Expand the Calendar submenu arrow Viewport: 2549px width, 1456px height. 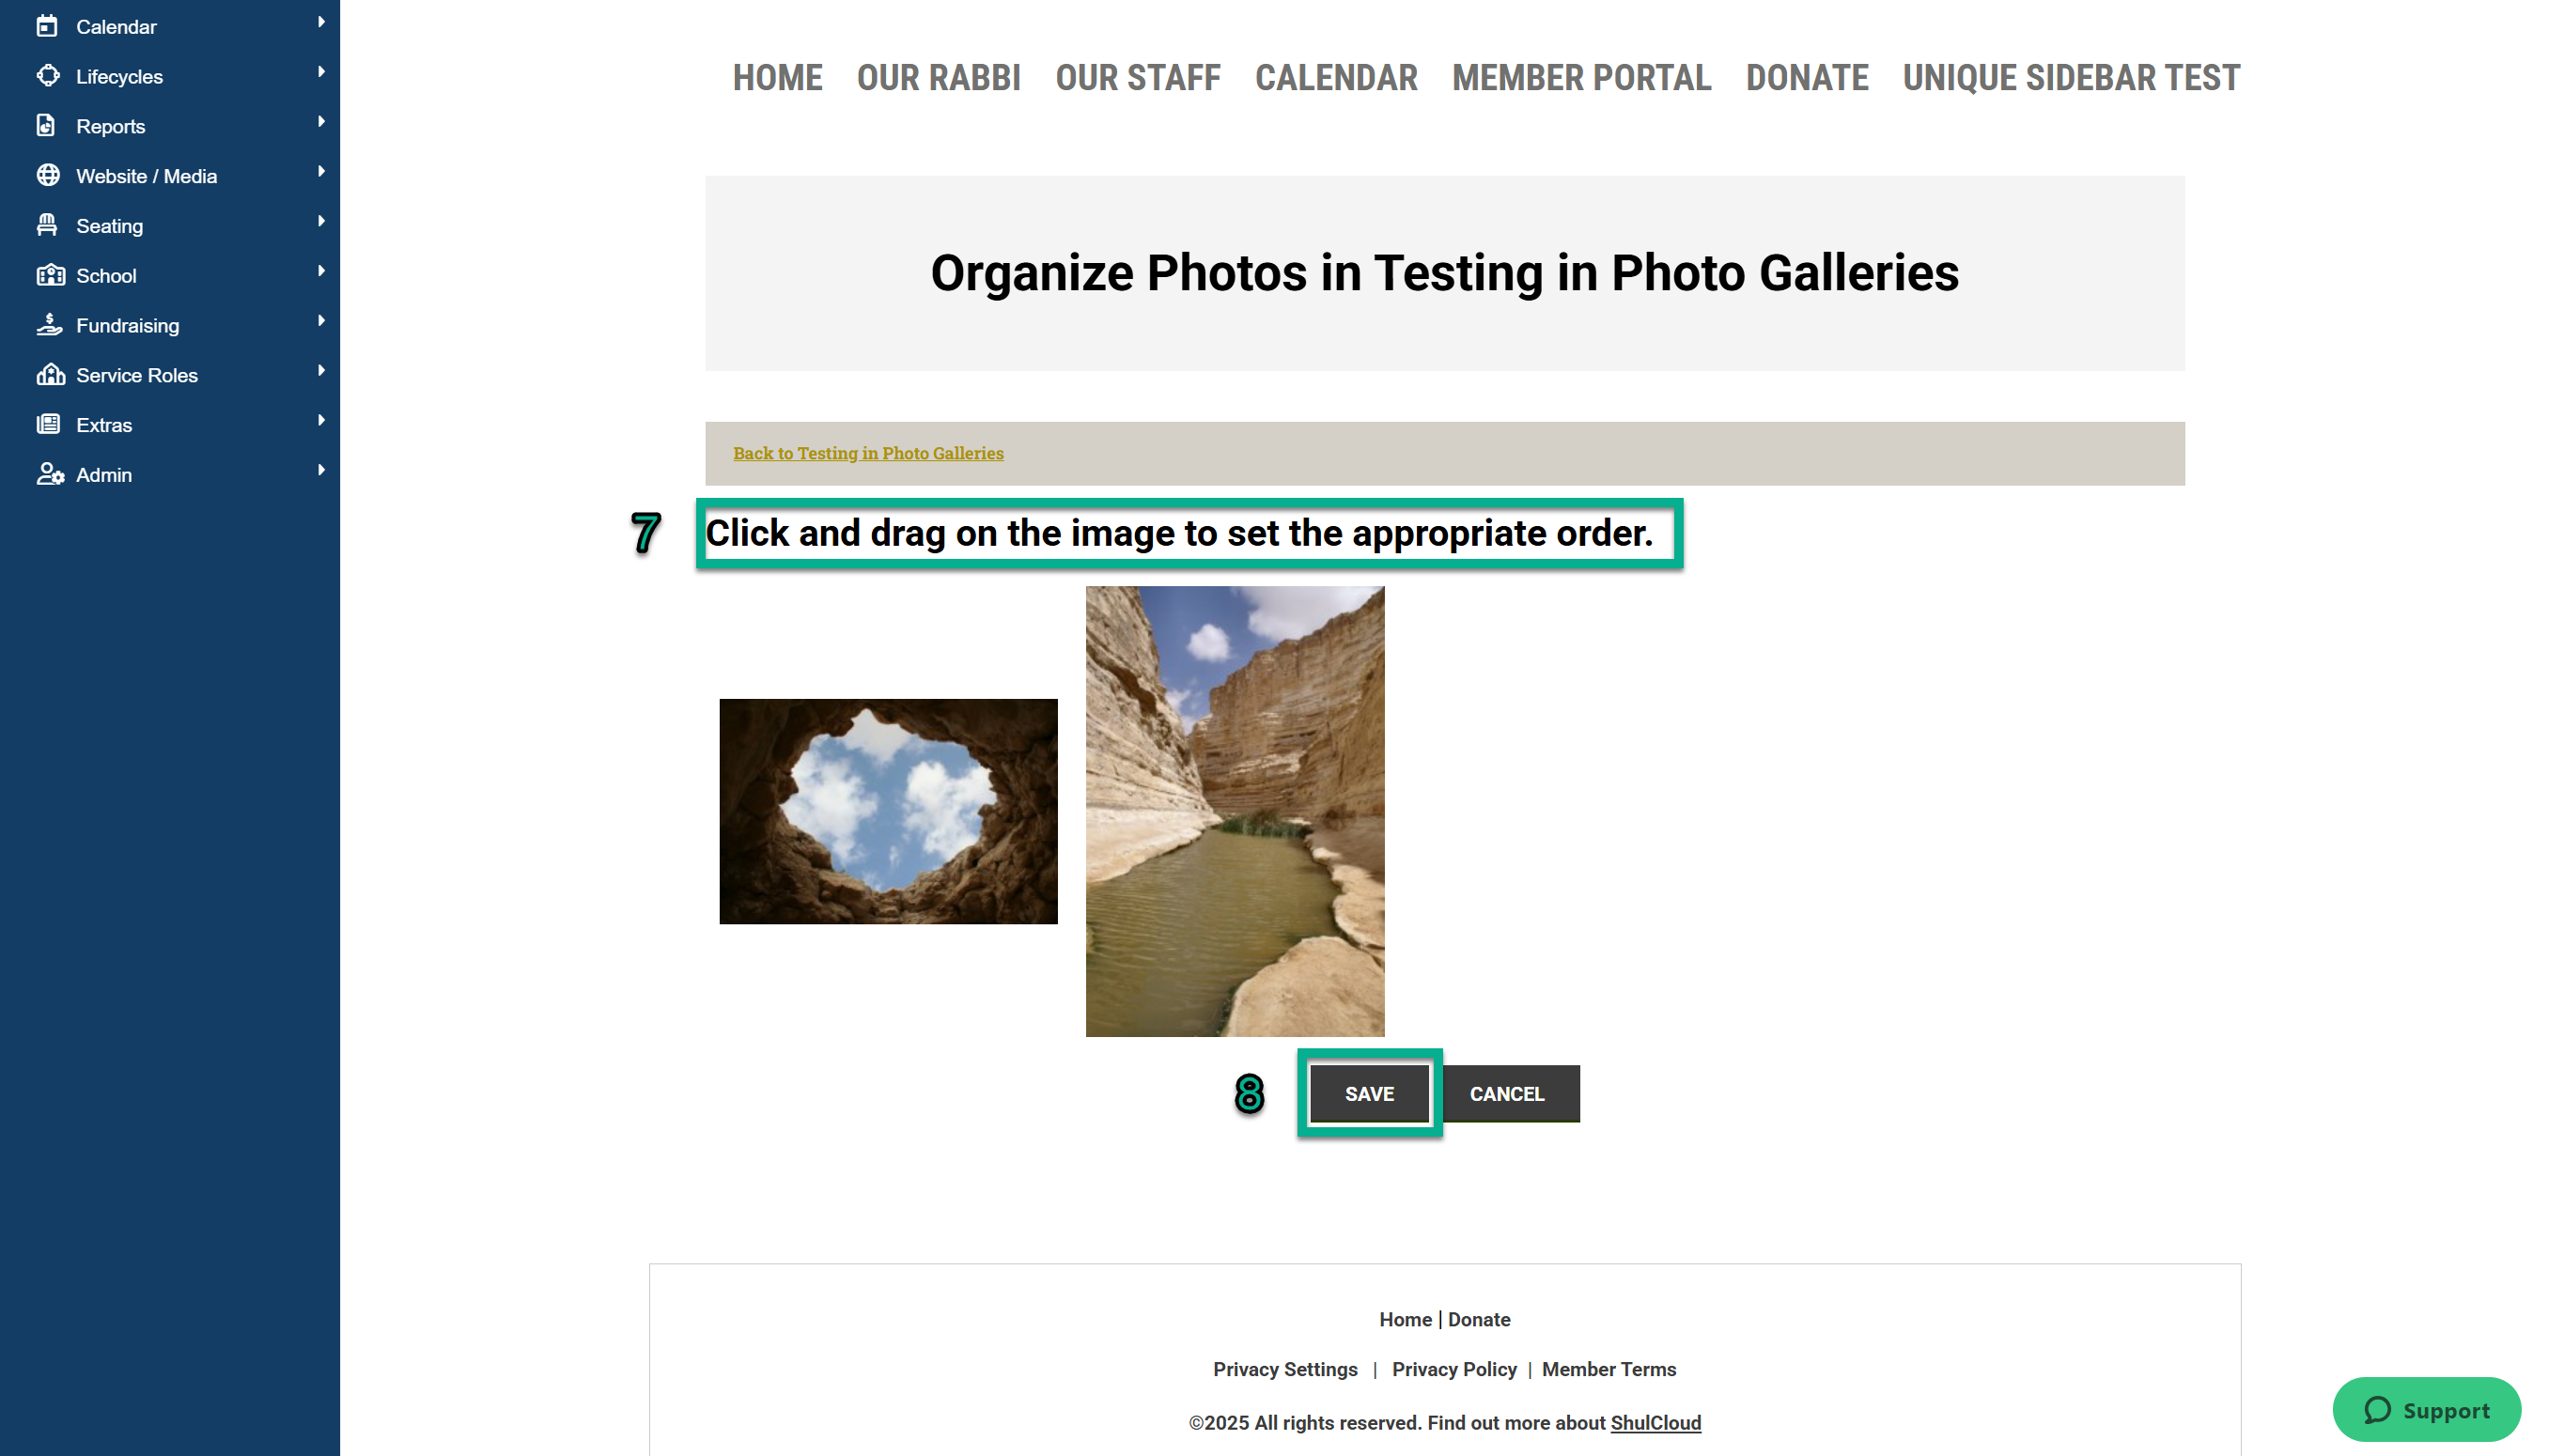pyautogui.click(x=321, y=22)
